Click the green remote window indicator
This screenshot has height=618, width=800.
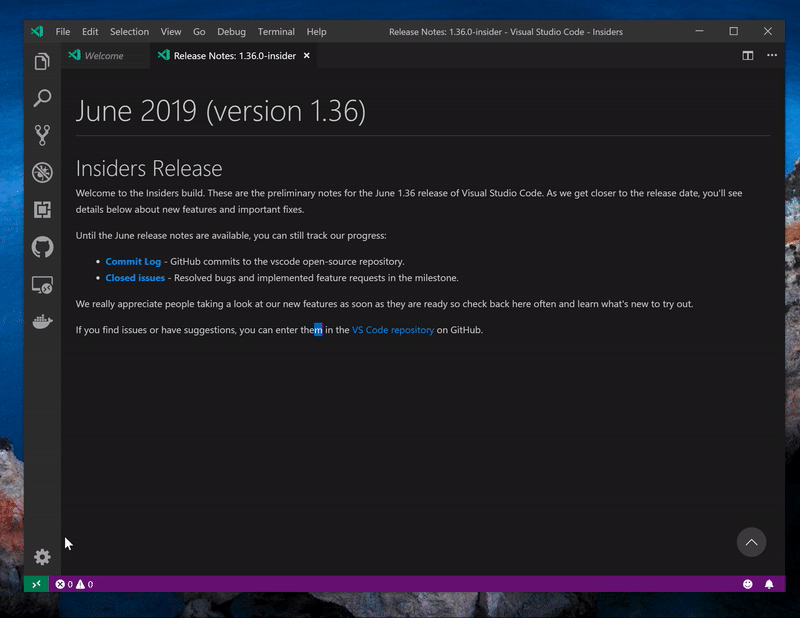pos(36,584)
